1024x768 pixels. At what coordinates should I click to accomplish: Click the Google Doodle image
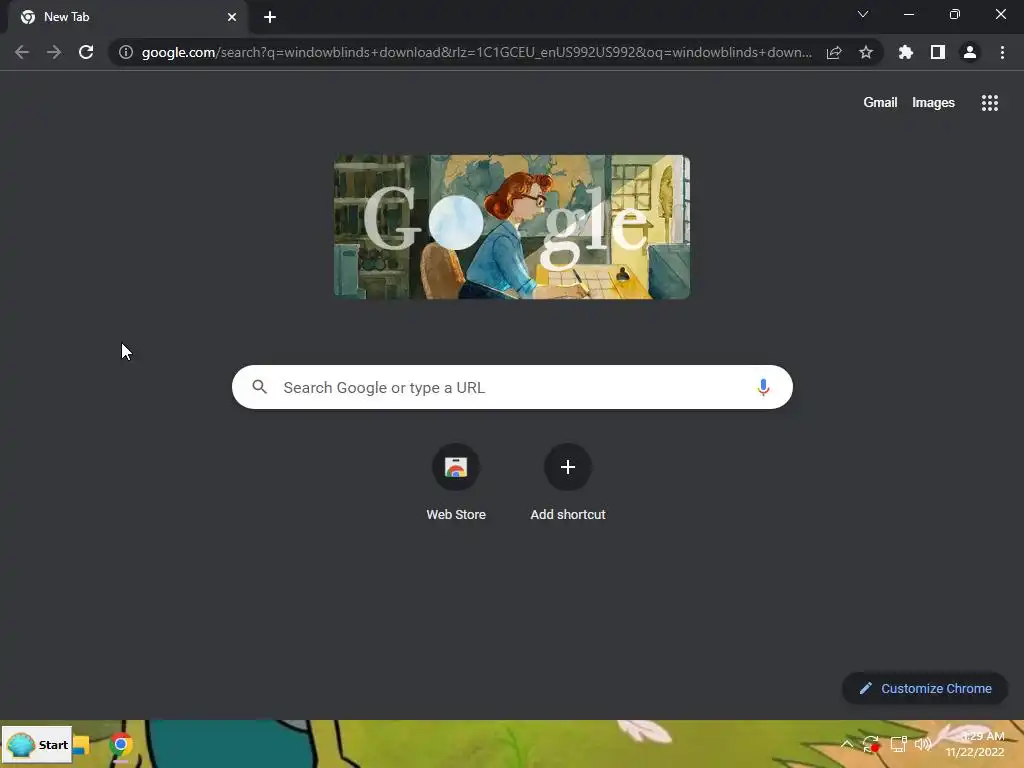pos(512,227)
